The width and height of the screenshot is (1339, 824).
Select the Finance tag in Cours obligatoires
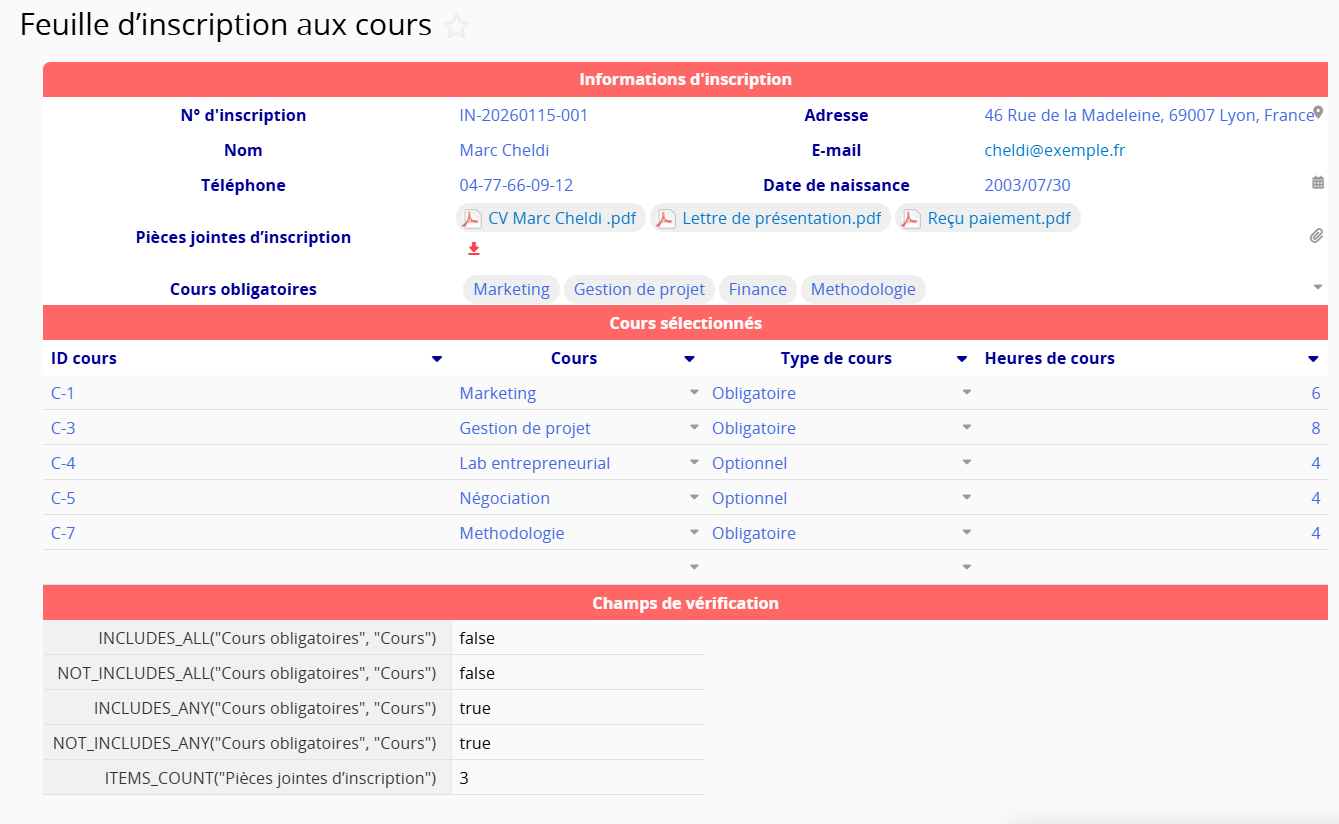pyautogui.click(x=757, y=289)
